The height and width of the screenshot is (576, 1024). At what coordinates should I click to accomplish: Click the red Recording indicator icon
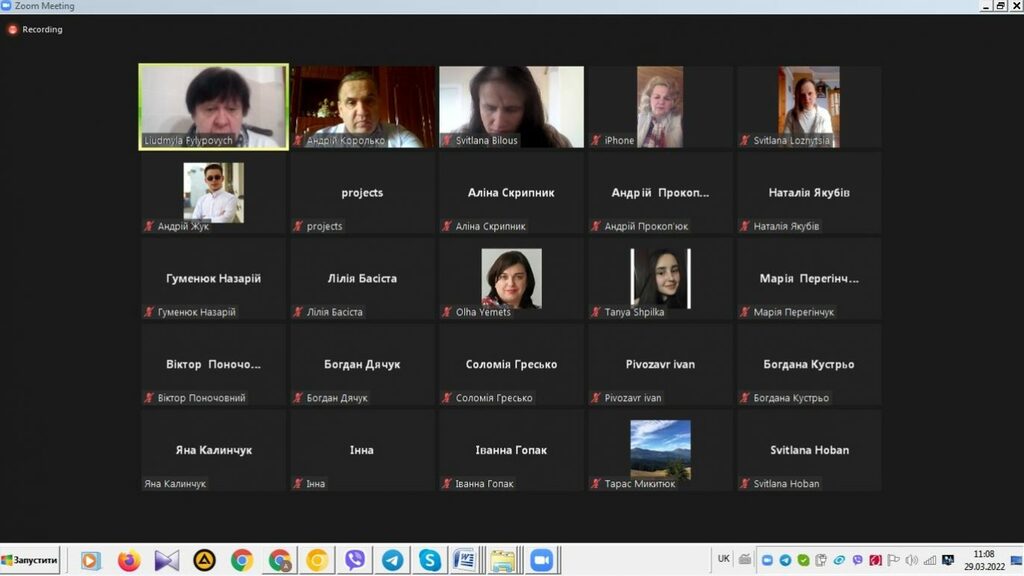[x=13, y=30]
